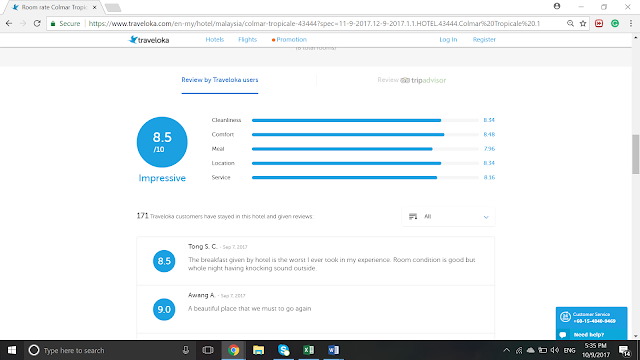
Task: Click the zoom magnifier icon in address bar
Action: pyautogui.click(x=570, y=24)
